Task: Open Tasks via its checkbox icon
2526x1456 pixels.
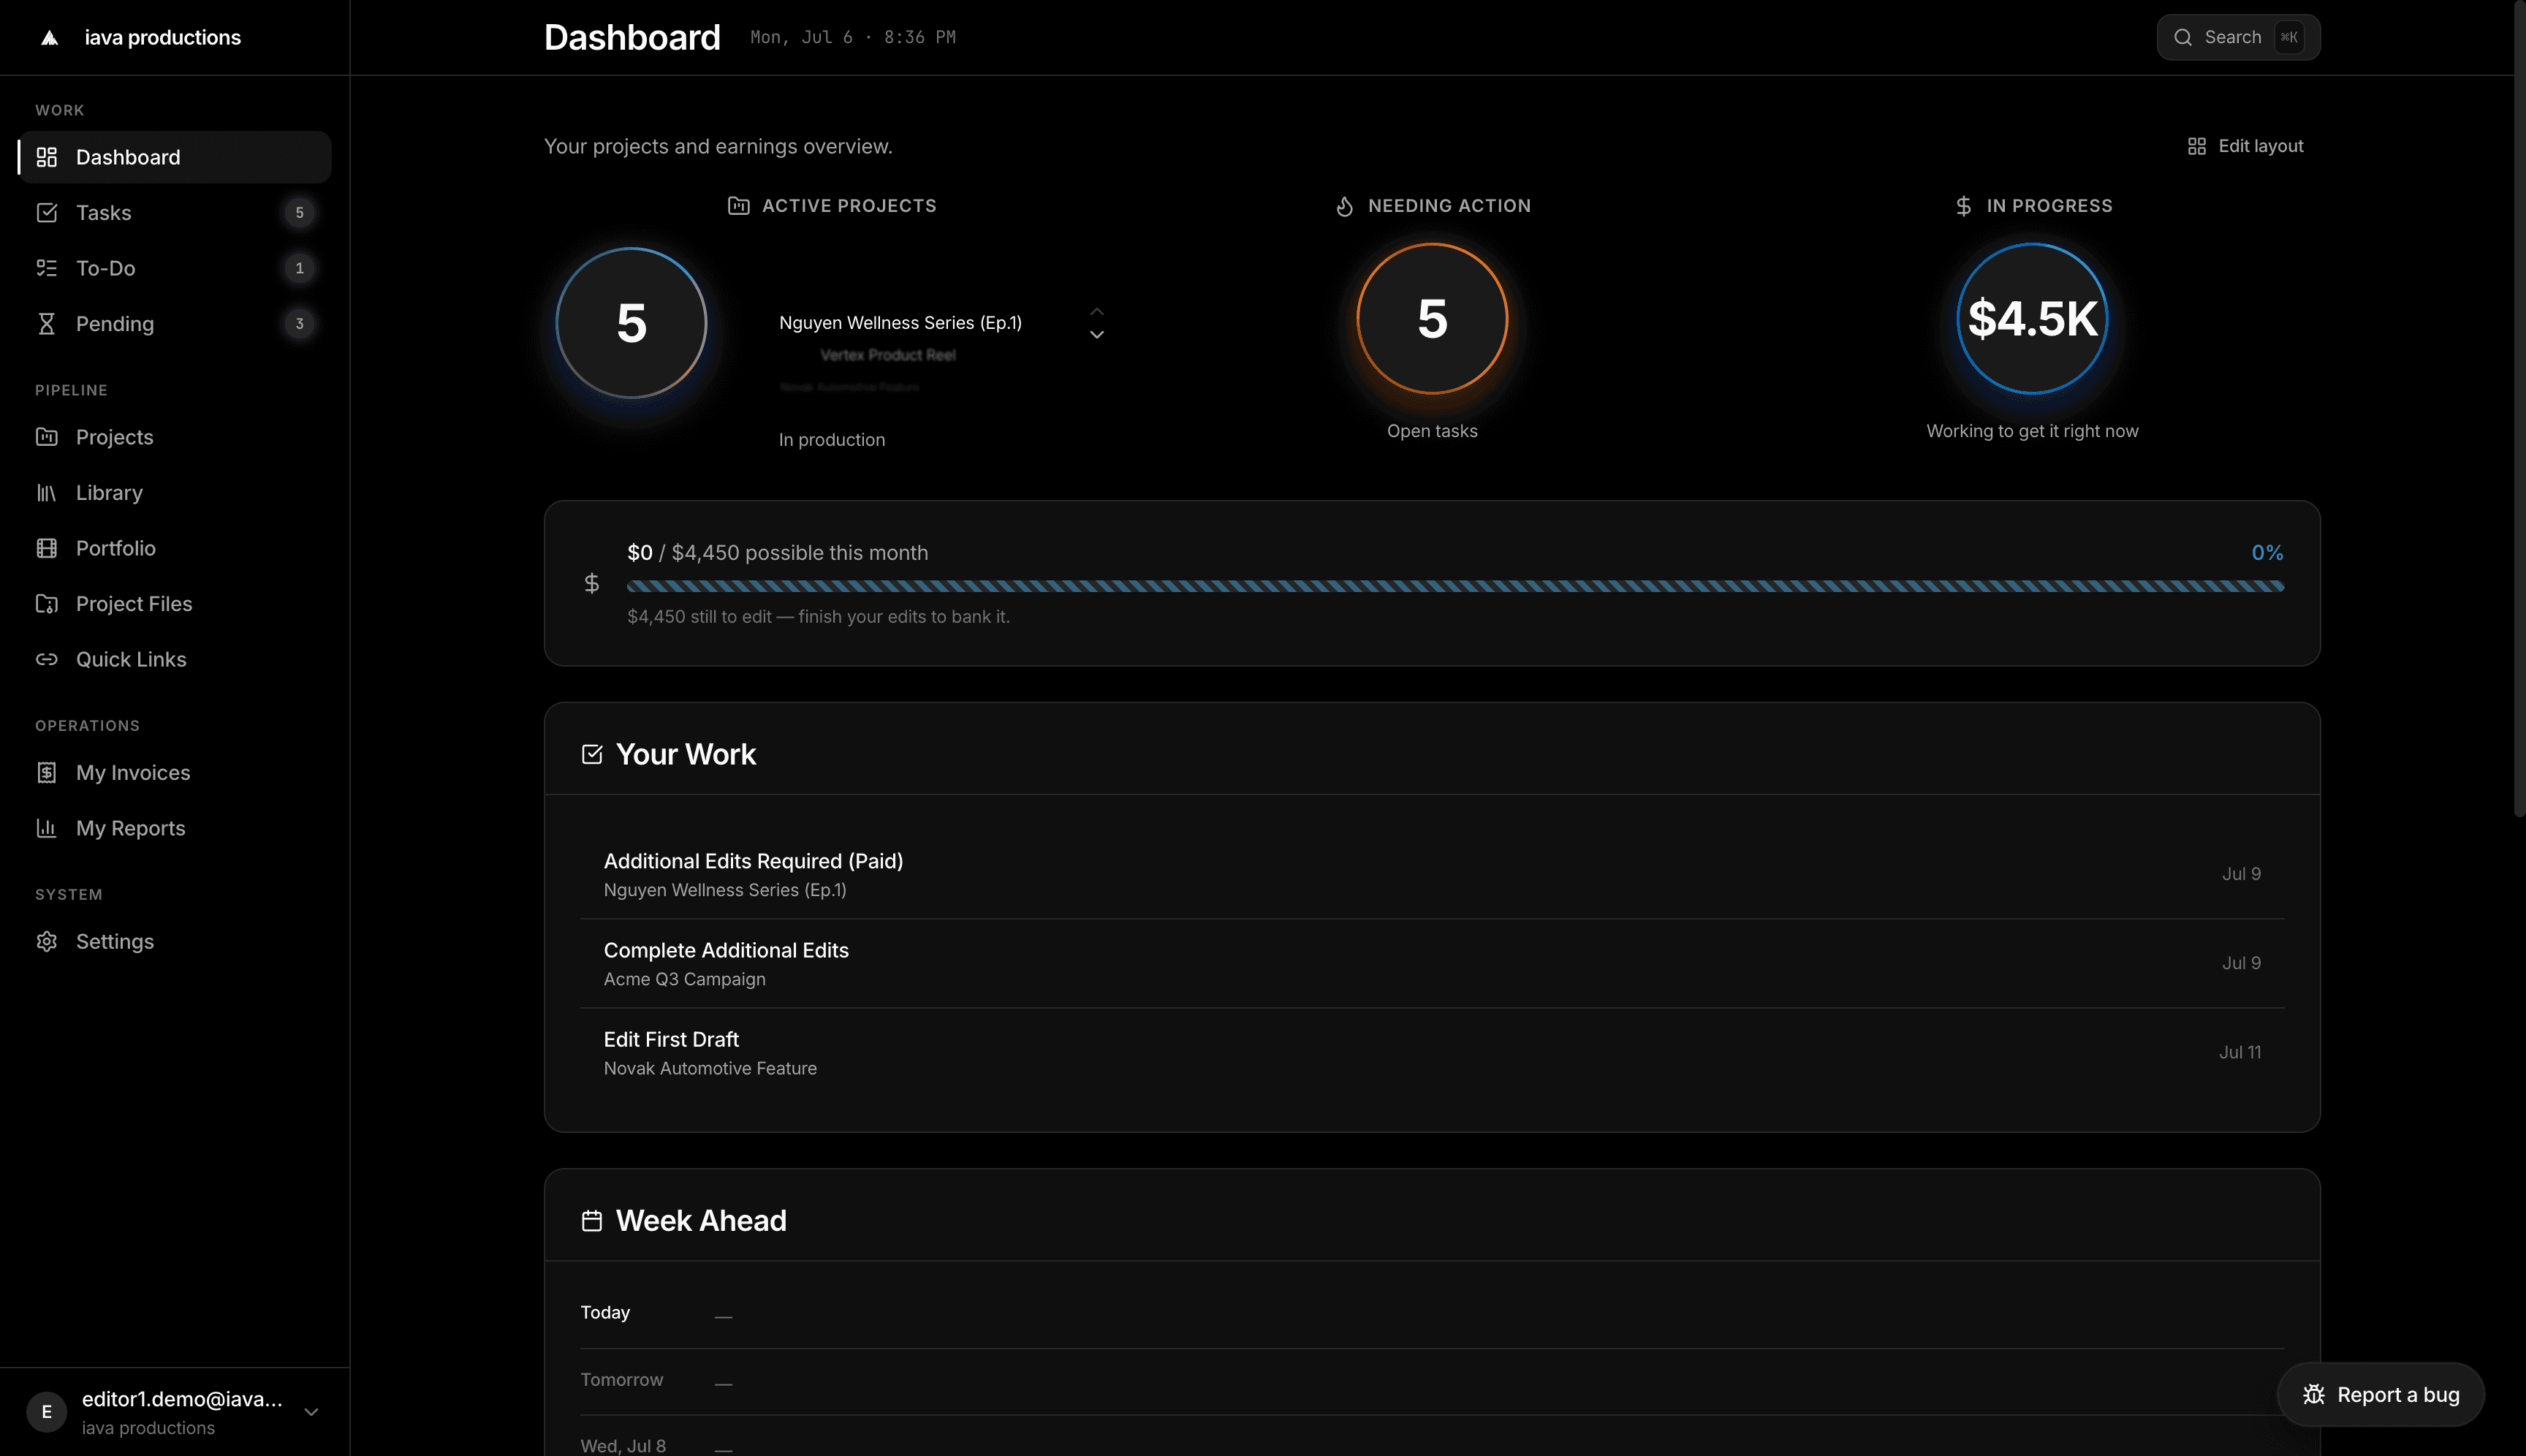Action: (x=47, y=212)
